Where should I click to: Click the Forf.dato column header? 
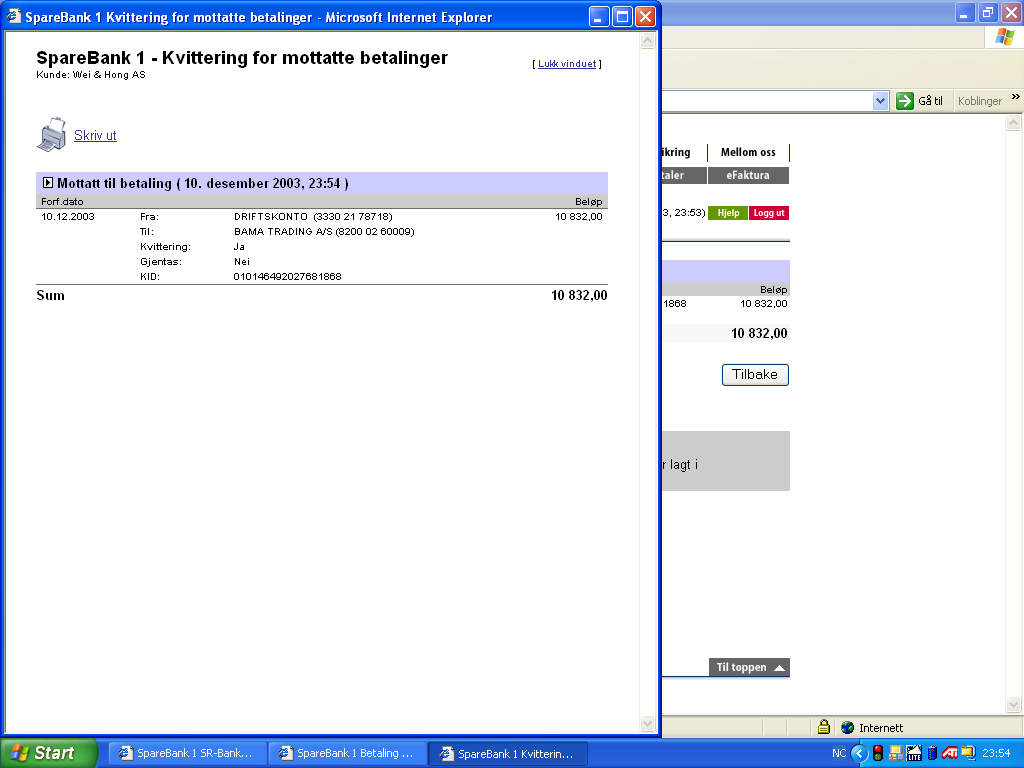tap(62, 201)
